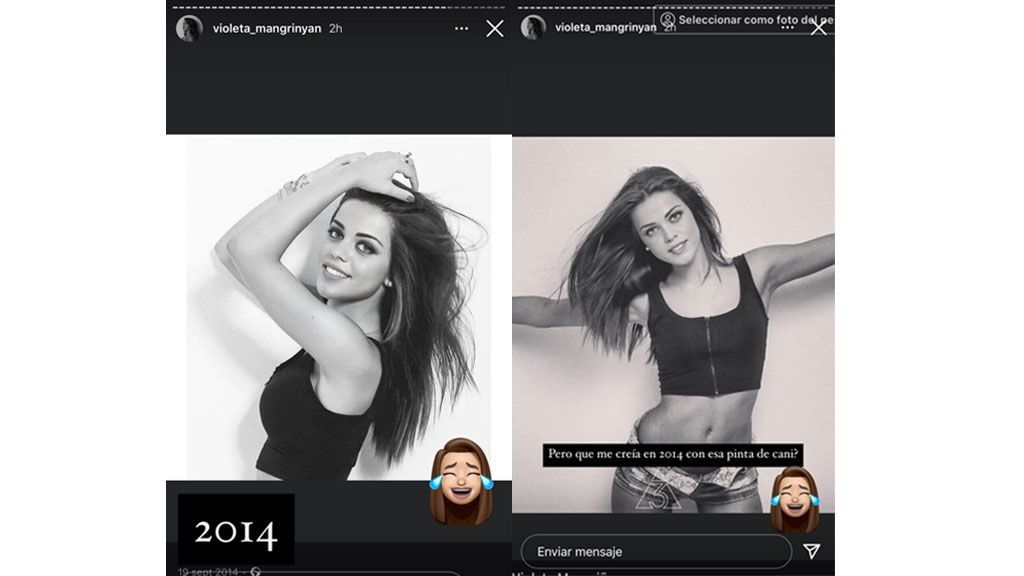Tap the 2014 text sticker

(236, 530)
